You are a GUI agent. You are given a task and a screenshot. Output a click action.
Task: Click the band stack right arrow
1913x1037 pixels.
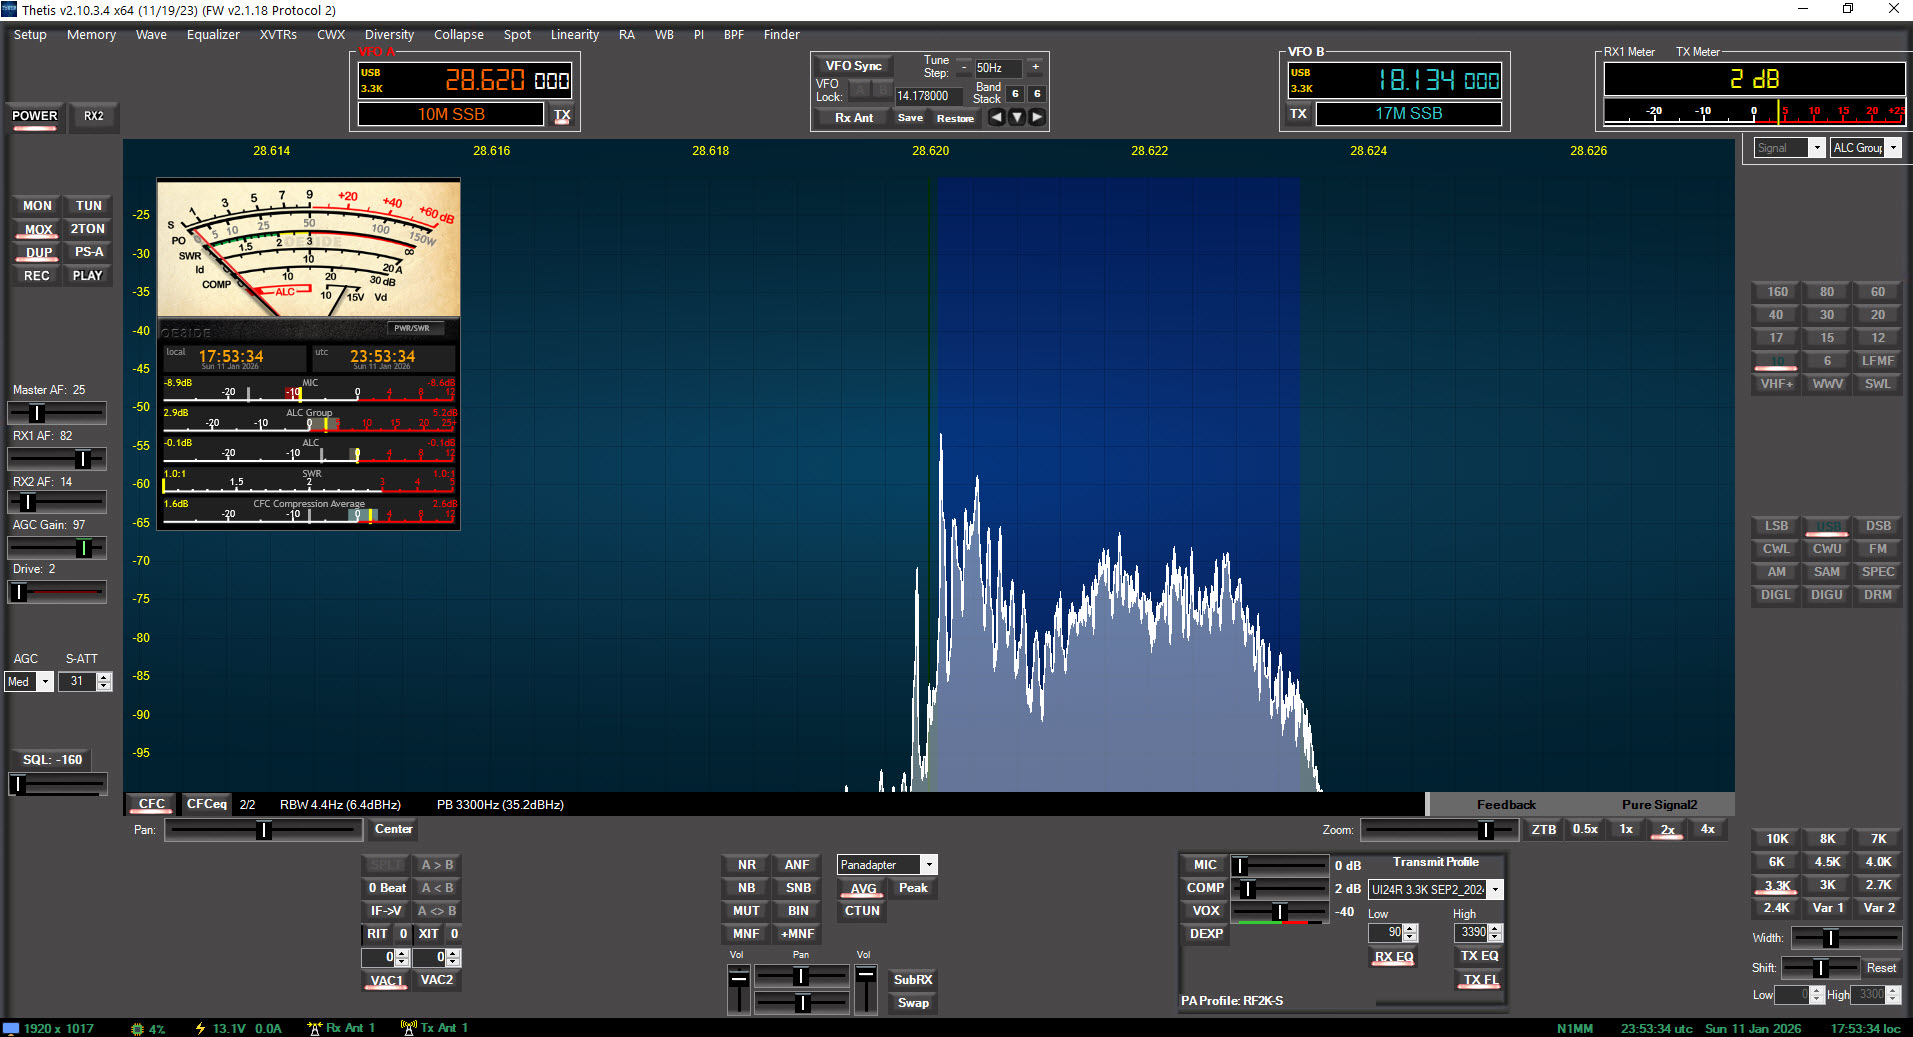1037,117
